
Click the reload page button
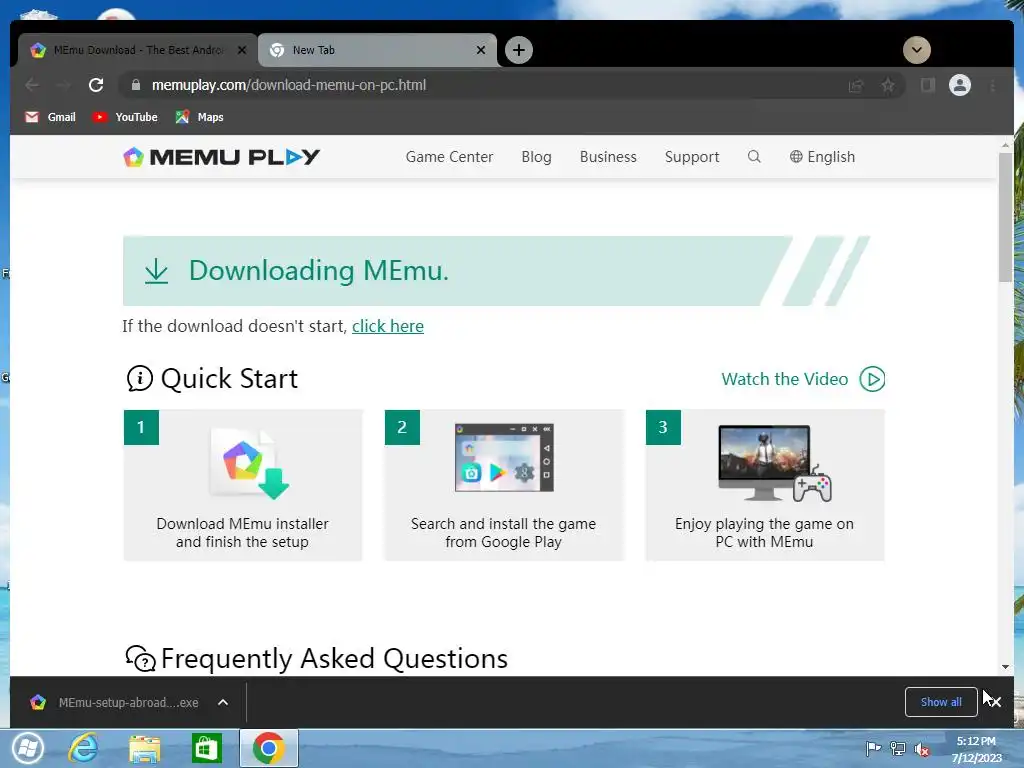96,85
